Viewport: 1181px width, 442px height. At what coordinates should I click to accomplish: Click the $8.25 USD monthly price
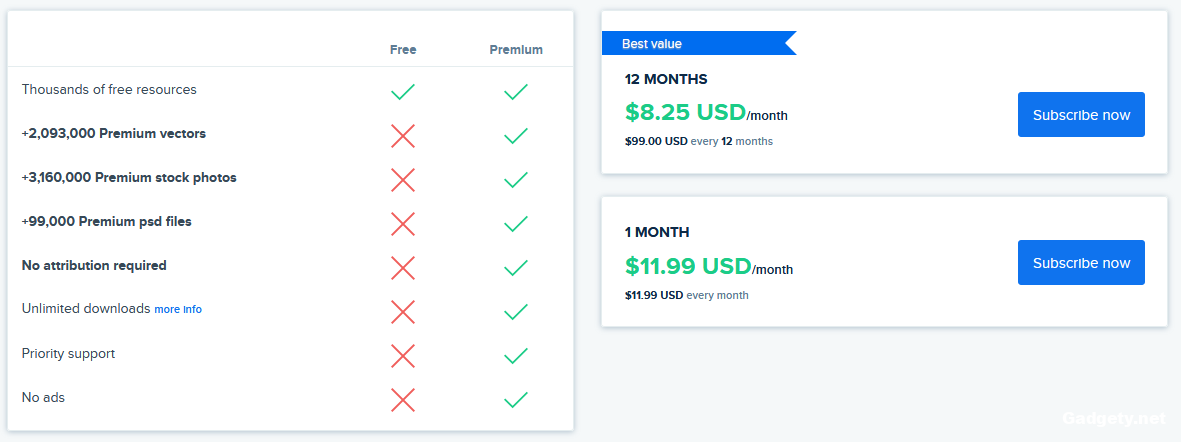[x=685, y=113]
